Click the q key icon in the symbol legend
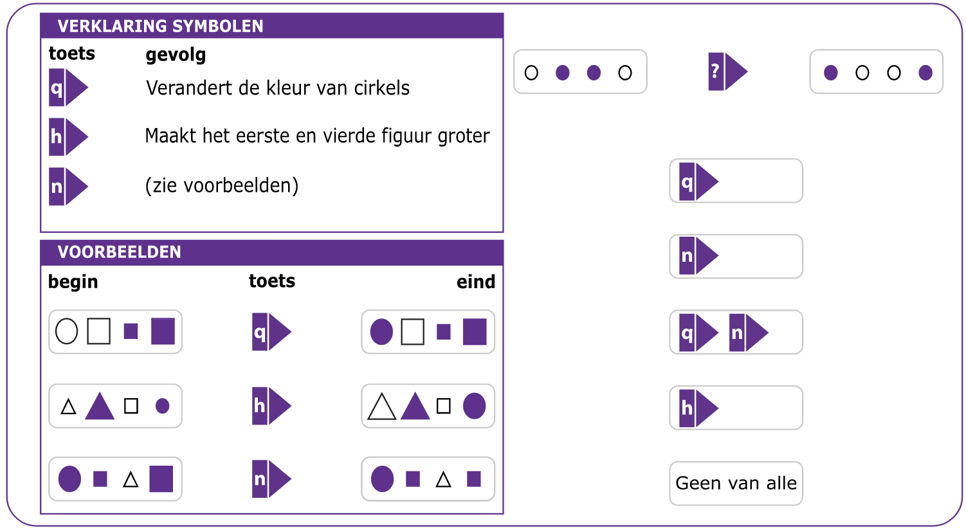The image size is (966, 530). coord(68,88)
